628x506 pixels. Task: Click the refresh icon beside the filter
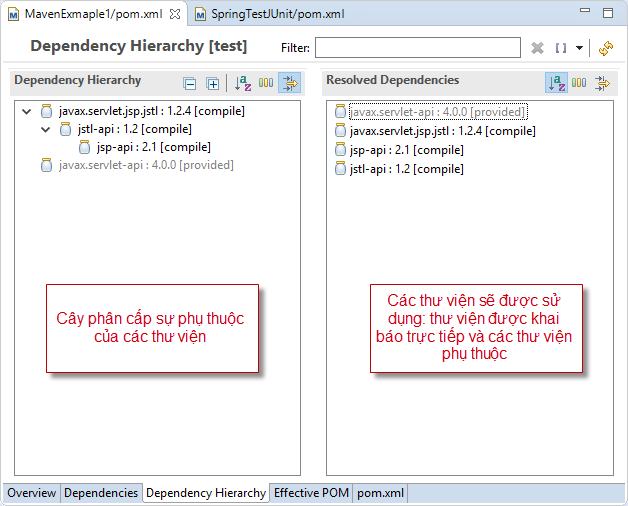point(606,48)
